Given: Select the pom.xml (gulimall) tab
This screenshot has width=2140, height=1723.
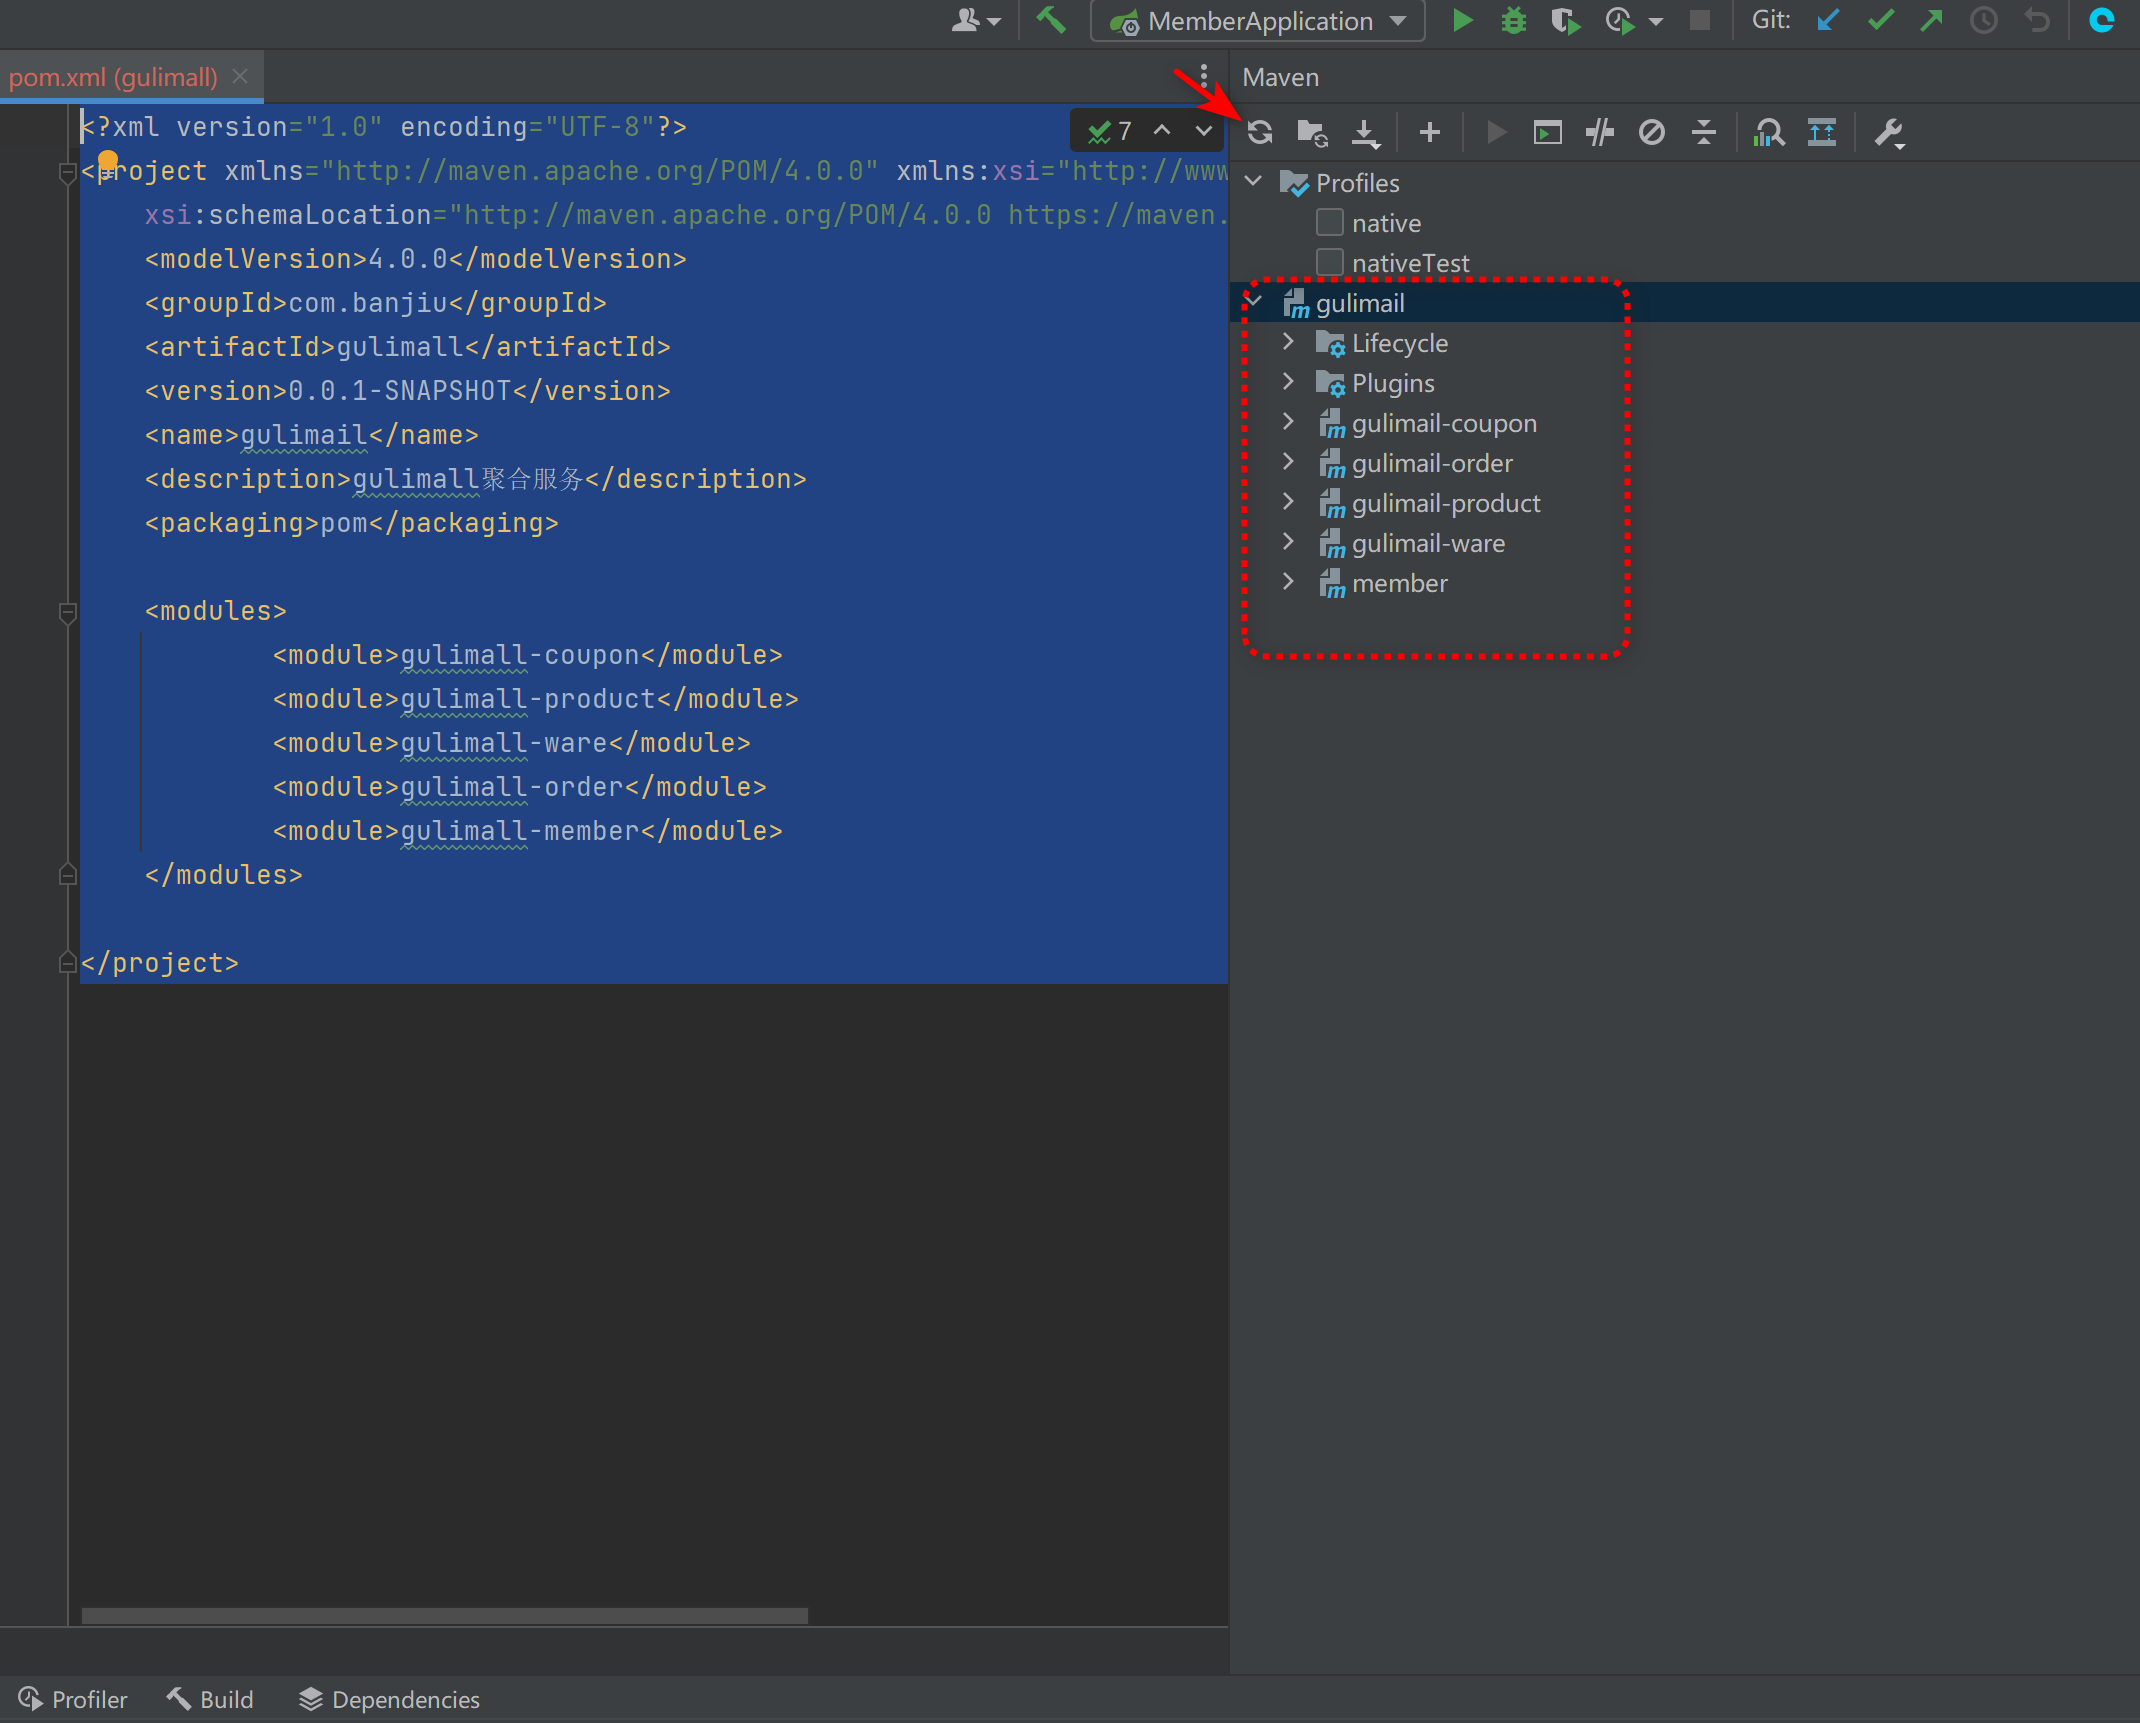Looking at the screenshot, I should click(113, 77).
